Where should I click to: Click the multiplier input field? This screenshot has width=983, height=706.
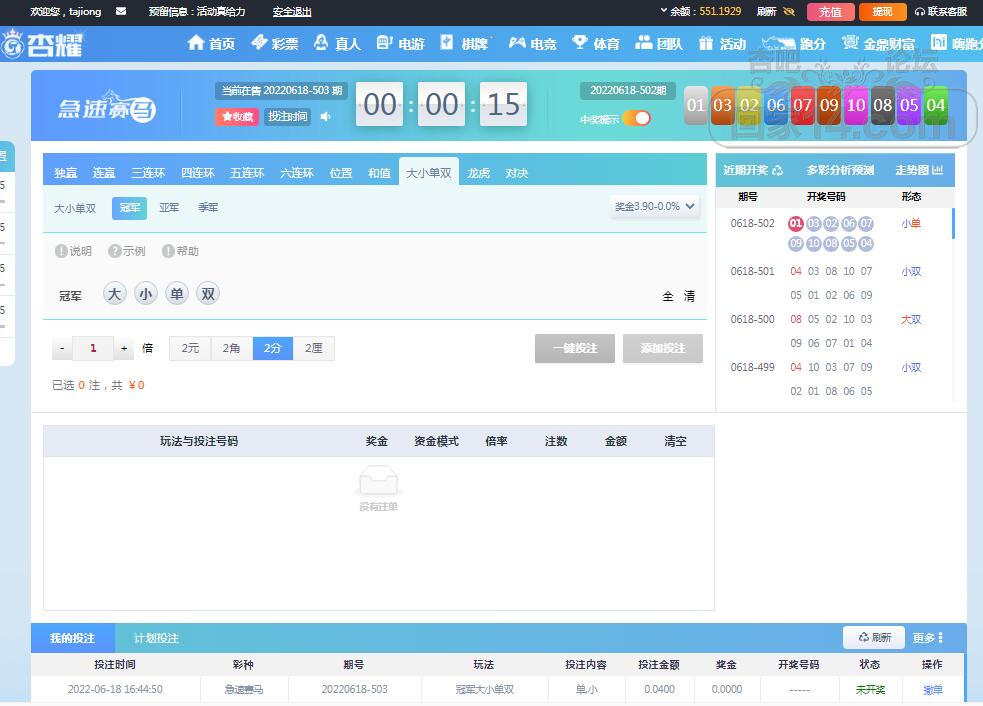[x=93, y=349]
